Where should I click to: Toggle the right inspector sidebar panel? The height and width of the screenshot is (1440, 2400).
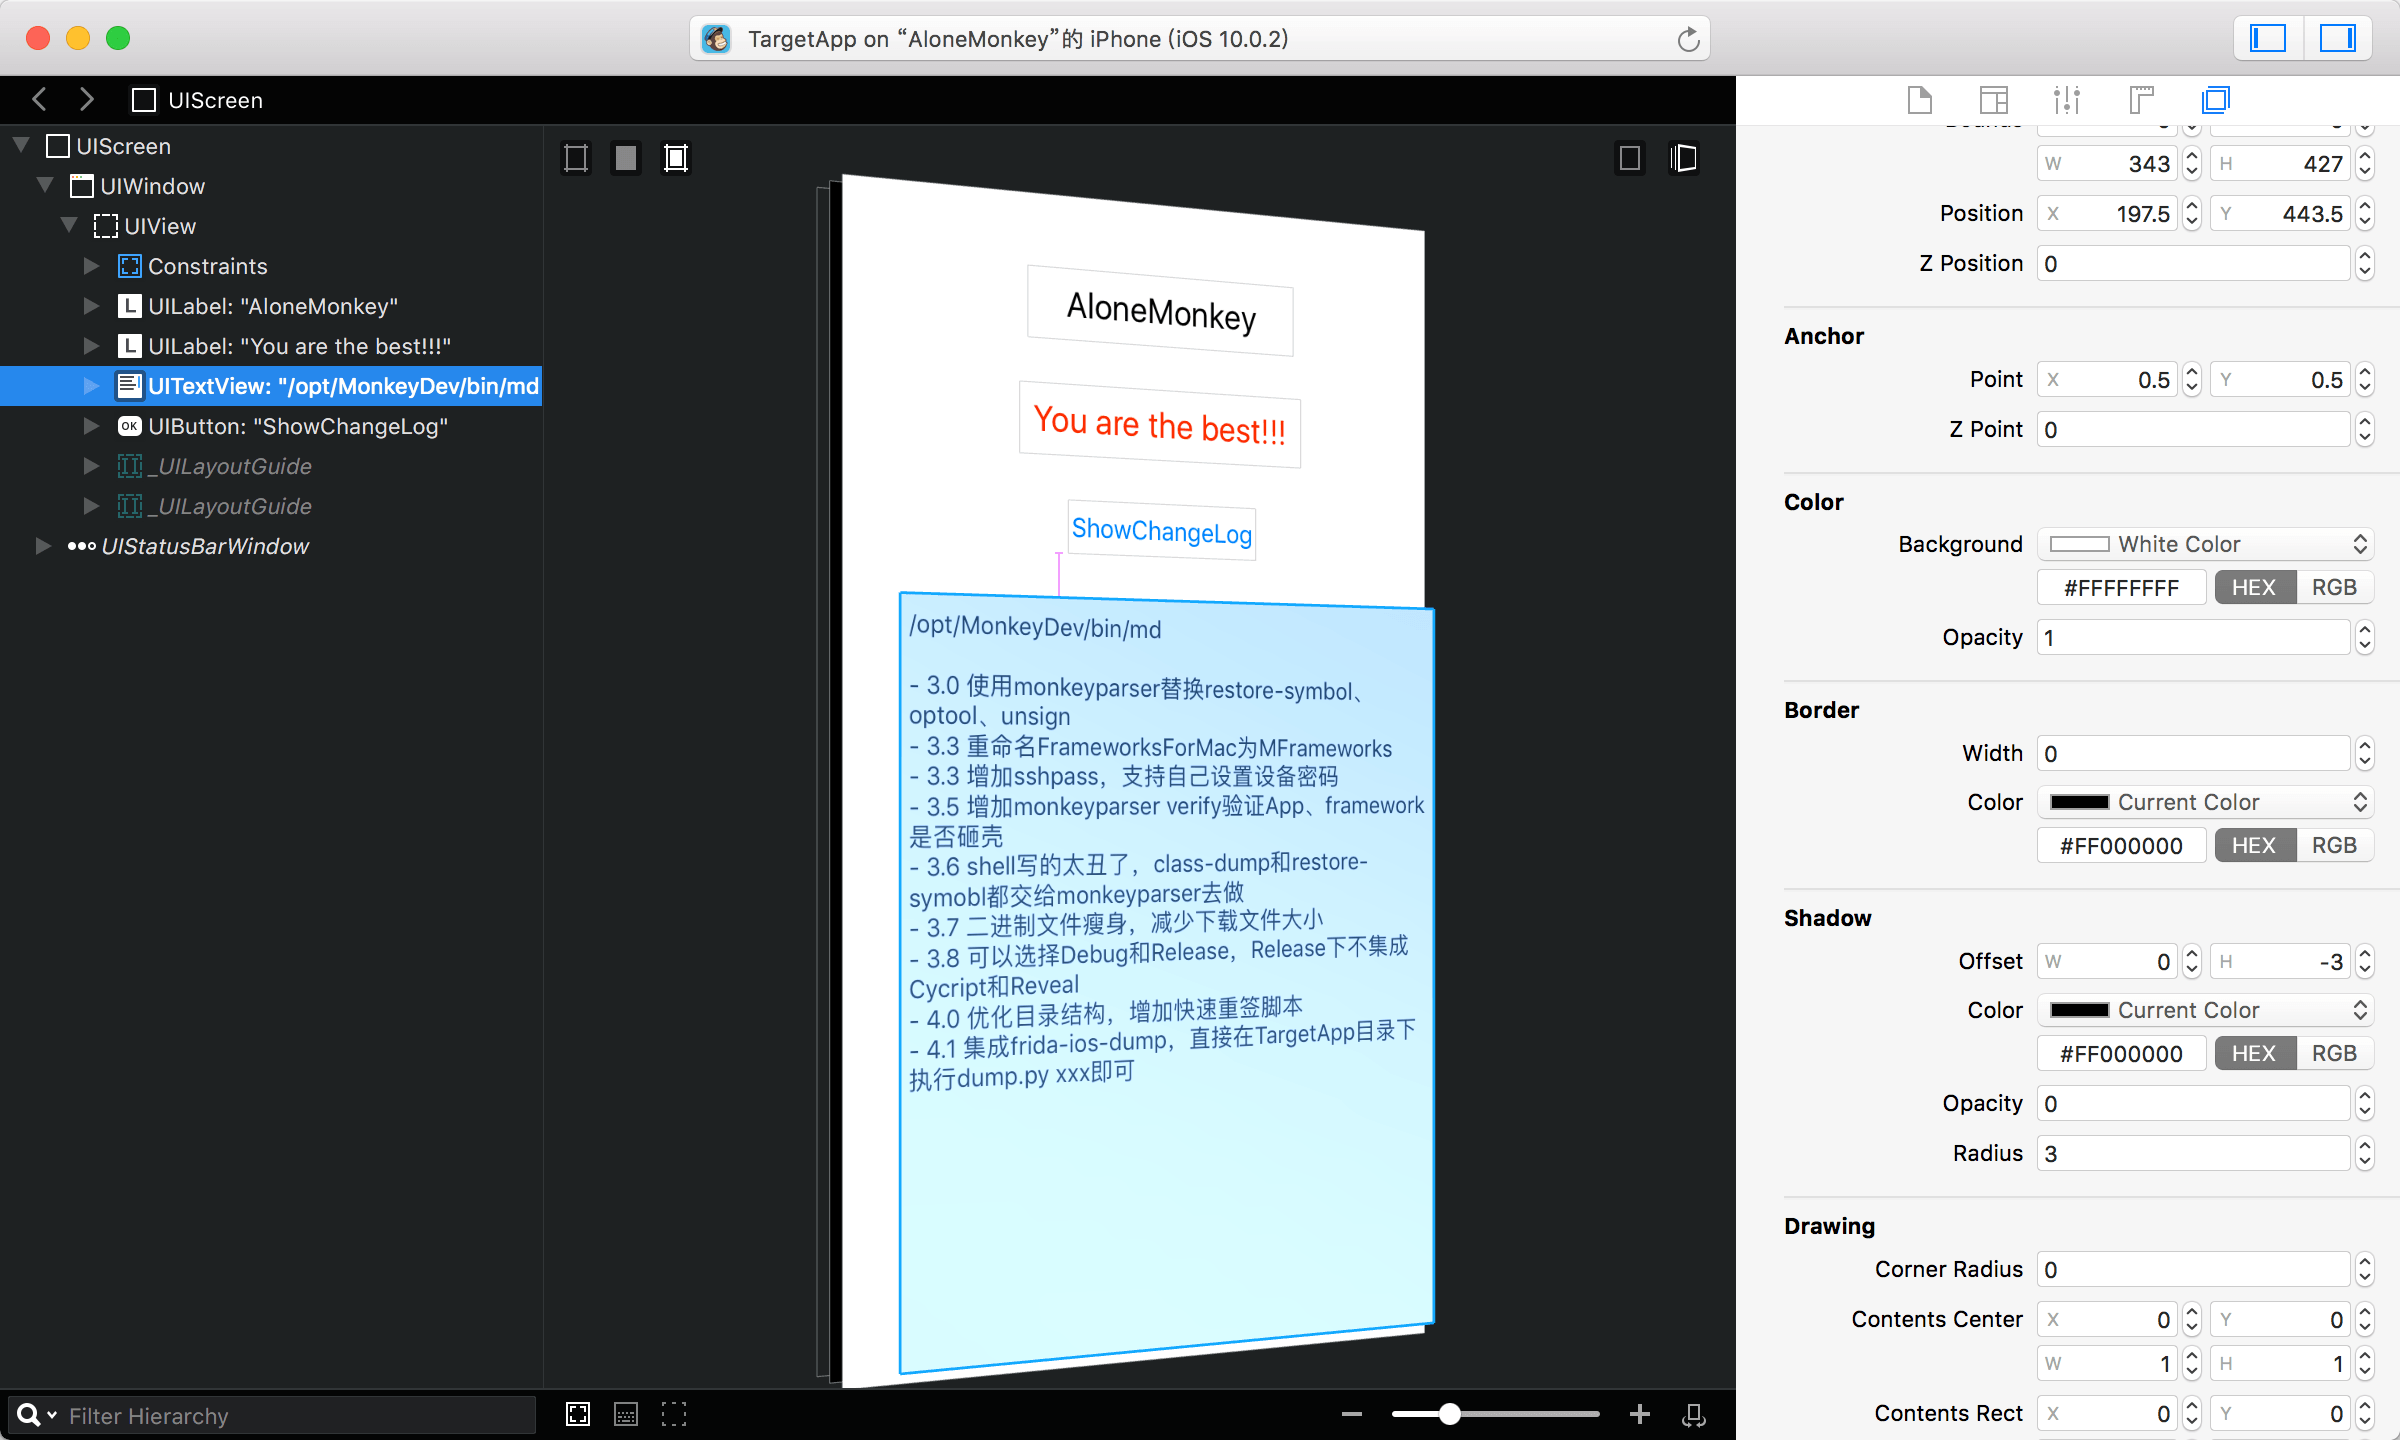[2337, 39]
